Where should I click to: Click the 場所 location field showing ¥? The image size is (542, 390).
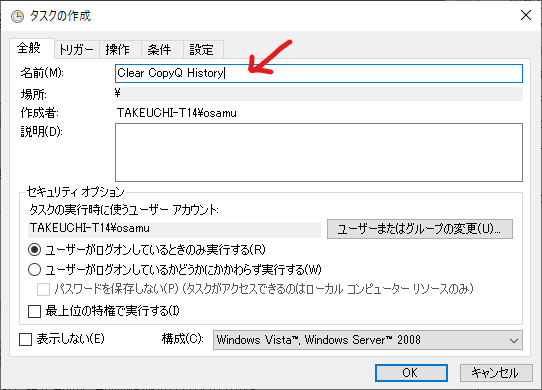(x=319, y=94)
